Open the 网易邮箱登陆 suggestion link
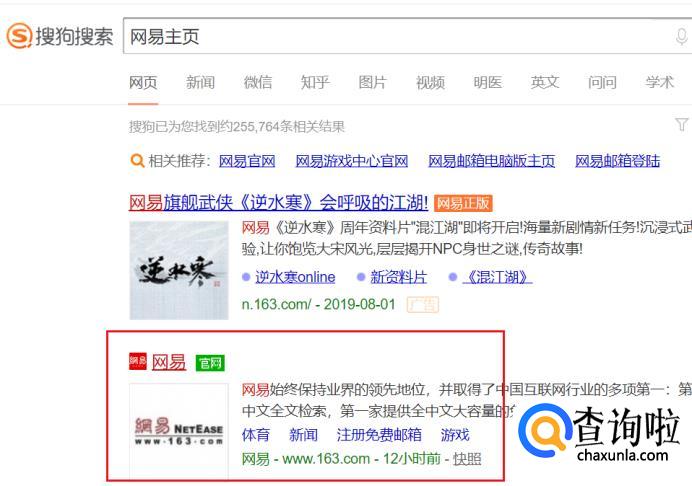Screen dimensions: 692x486 click(617, 161)
